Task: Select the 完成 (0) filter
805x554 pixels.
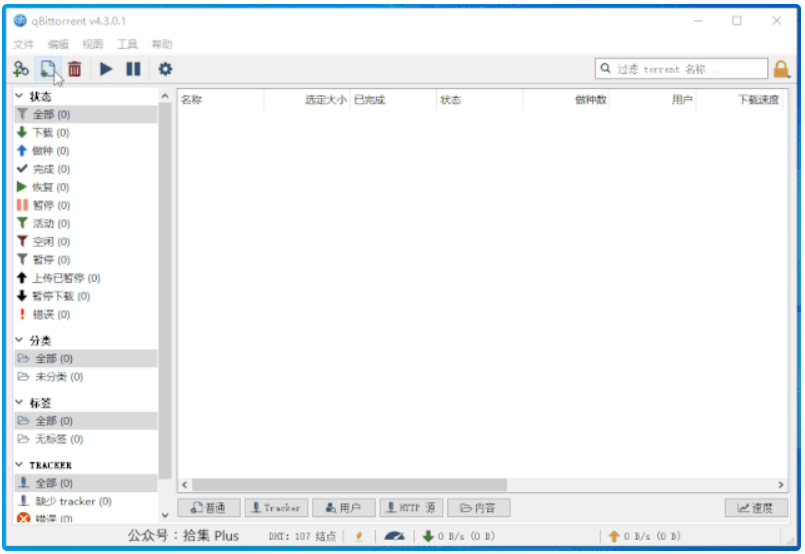Action: (x=86, y=169)
